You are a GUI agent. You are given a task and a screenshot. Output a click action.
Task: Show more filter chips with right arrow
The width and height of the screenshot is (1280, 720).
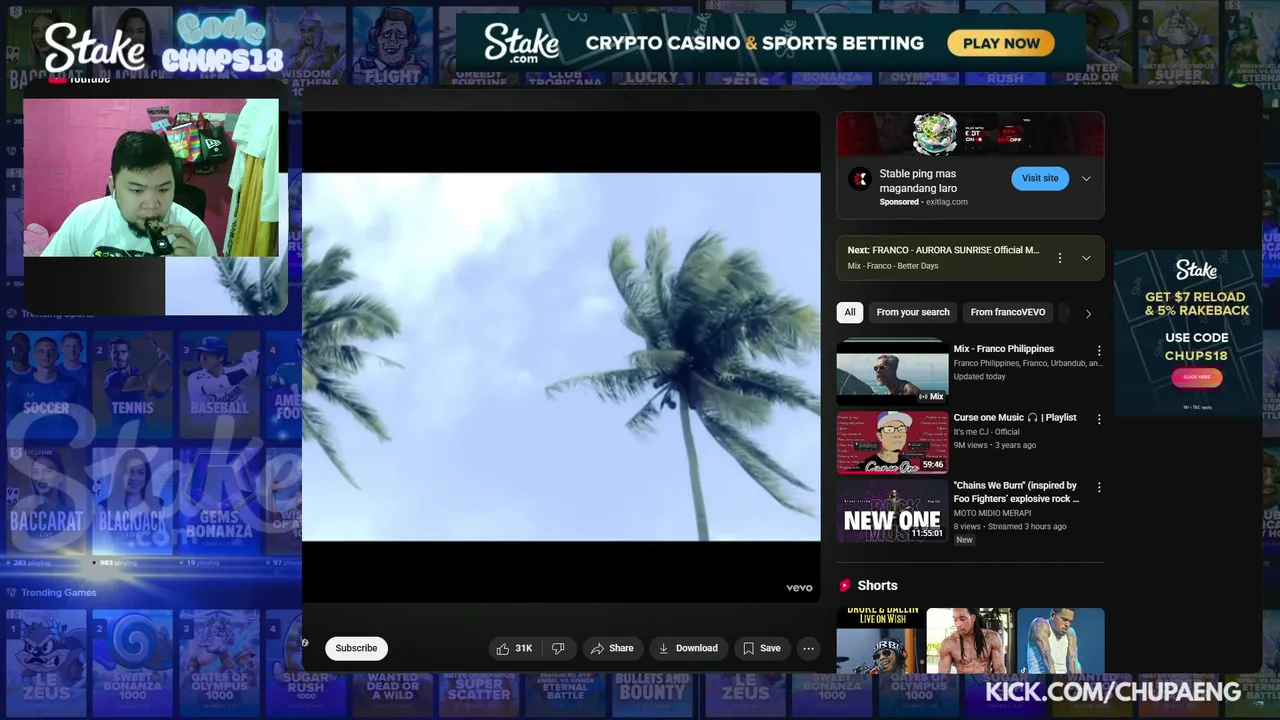1088,313
